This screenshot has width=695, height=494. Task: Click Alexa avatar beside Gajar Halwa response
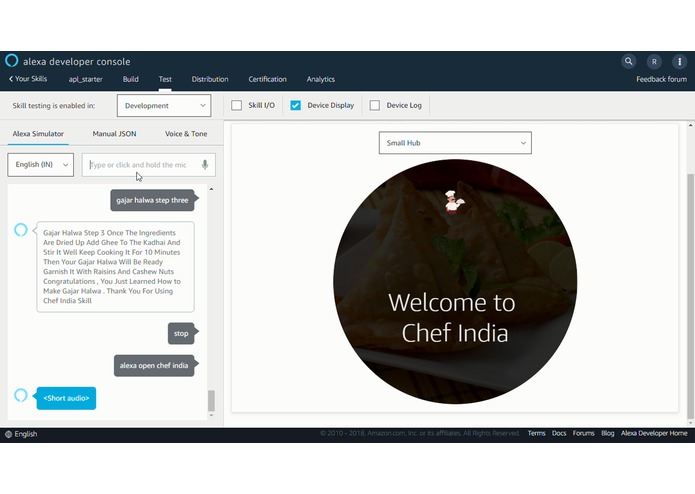(20, 229)
